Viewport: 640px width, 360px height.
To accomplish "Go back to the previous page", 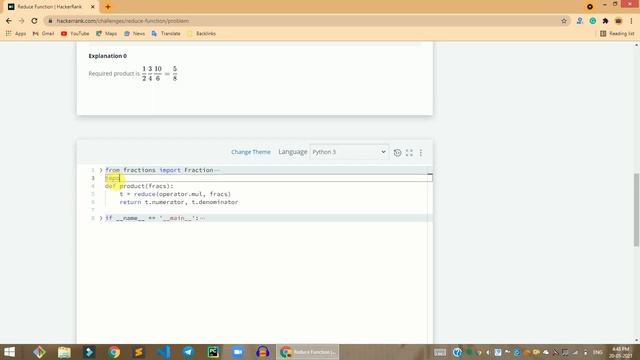I will tap(9, 21).
